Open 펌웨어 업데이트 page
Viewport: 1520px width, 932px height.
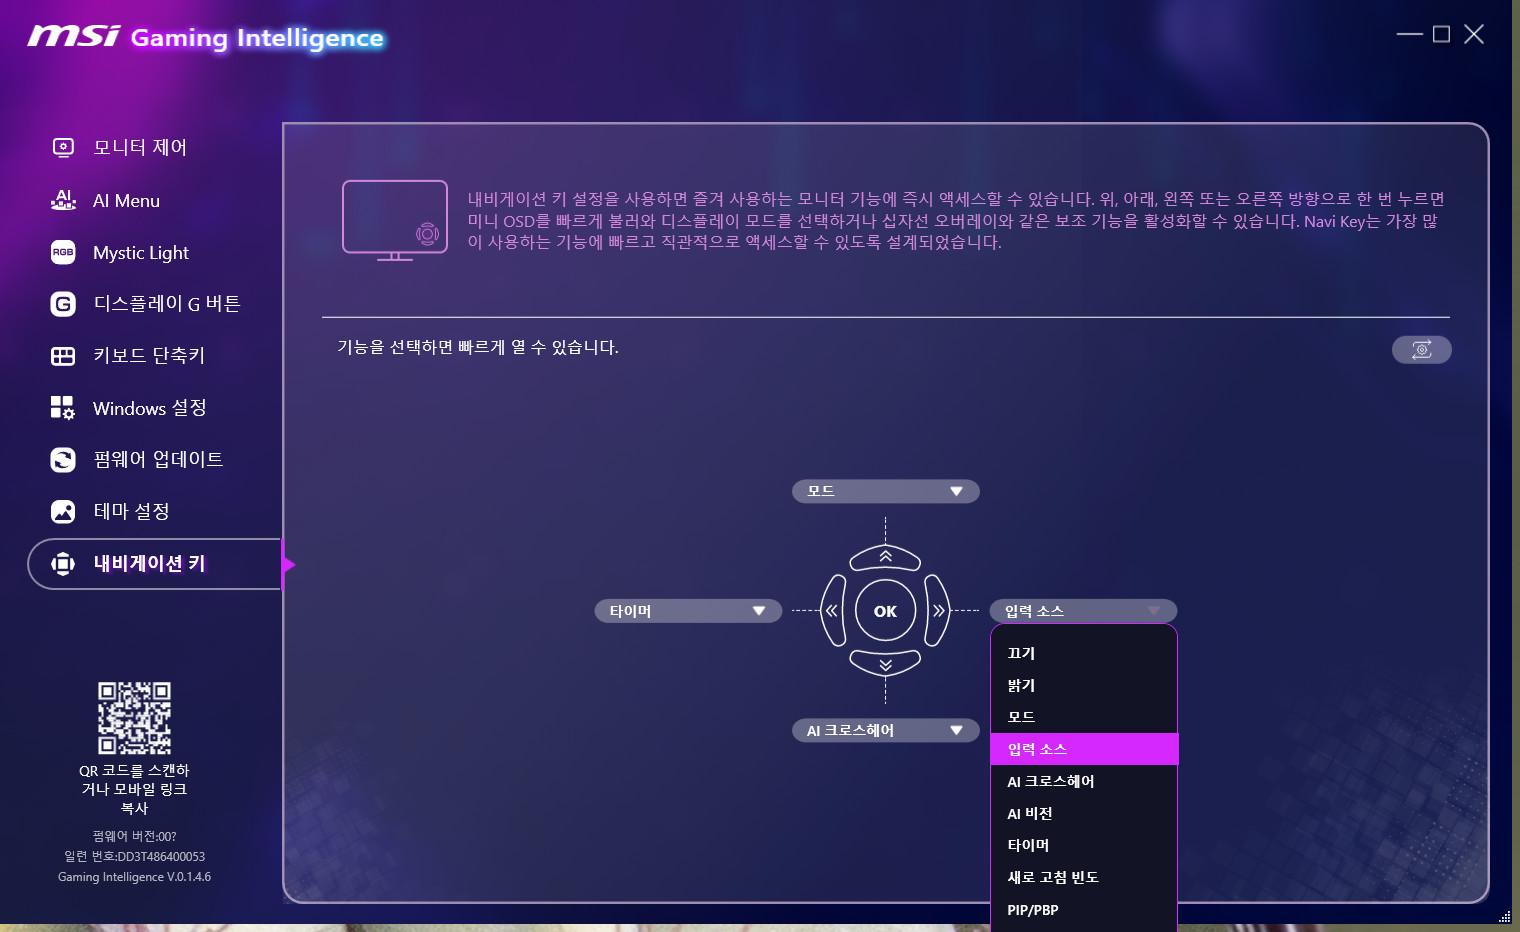pyautogui.click(x=158, y=460)
